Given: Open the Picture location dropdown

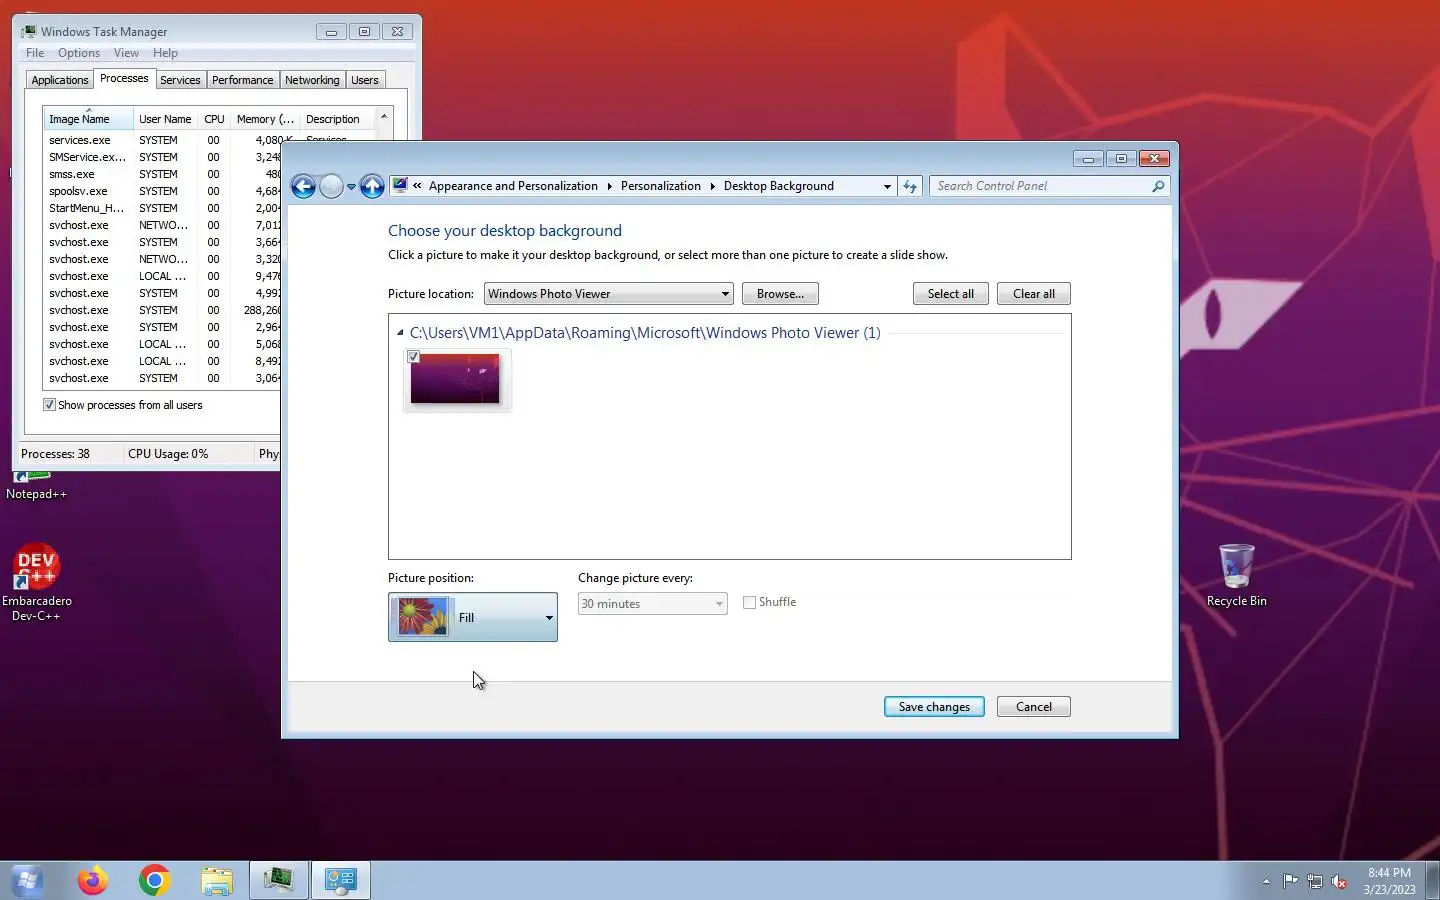Looking at the screenshot, I should [x=608, y=294].
